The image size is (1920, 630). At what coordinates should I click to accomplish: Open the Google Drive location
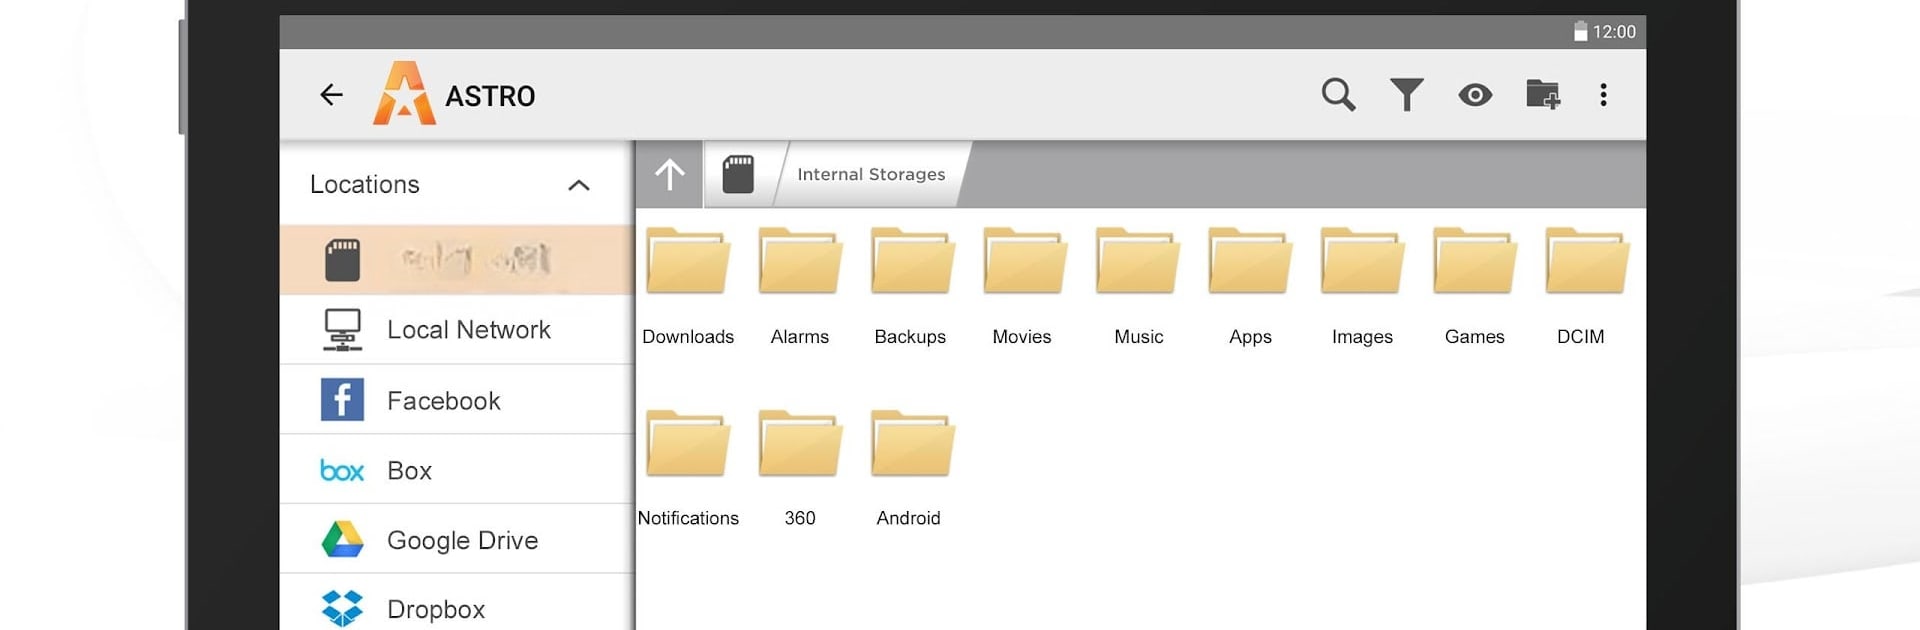(457, 540)
